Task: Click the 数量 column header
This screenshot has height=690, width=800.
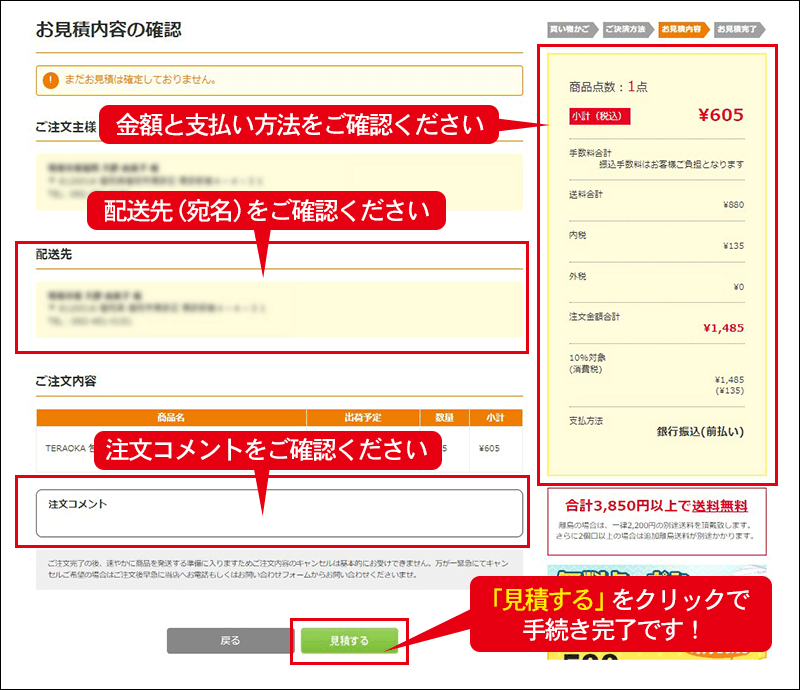Action: [x=443, y=418]
